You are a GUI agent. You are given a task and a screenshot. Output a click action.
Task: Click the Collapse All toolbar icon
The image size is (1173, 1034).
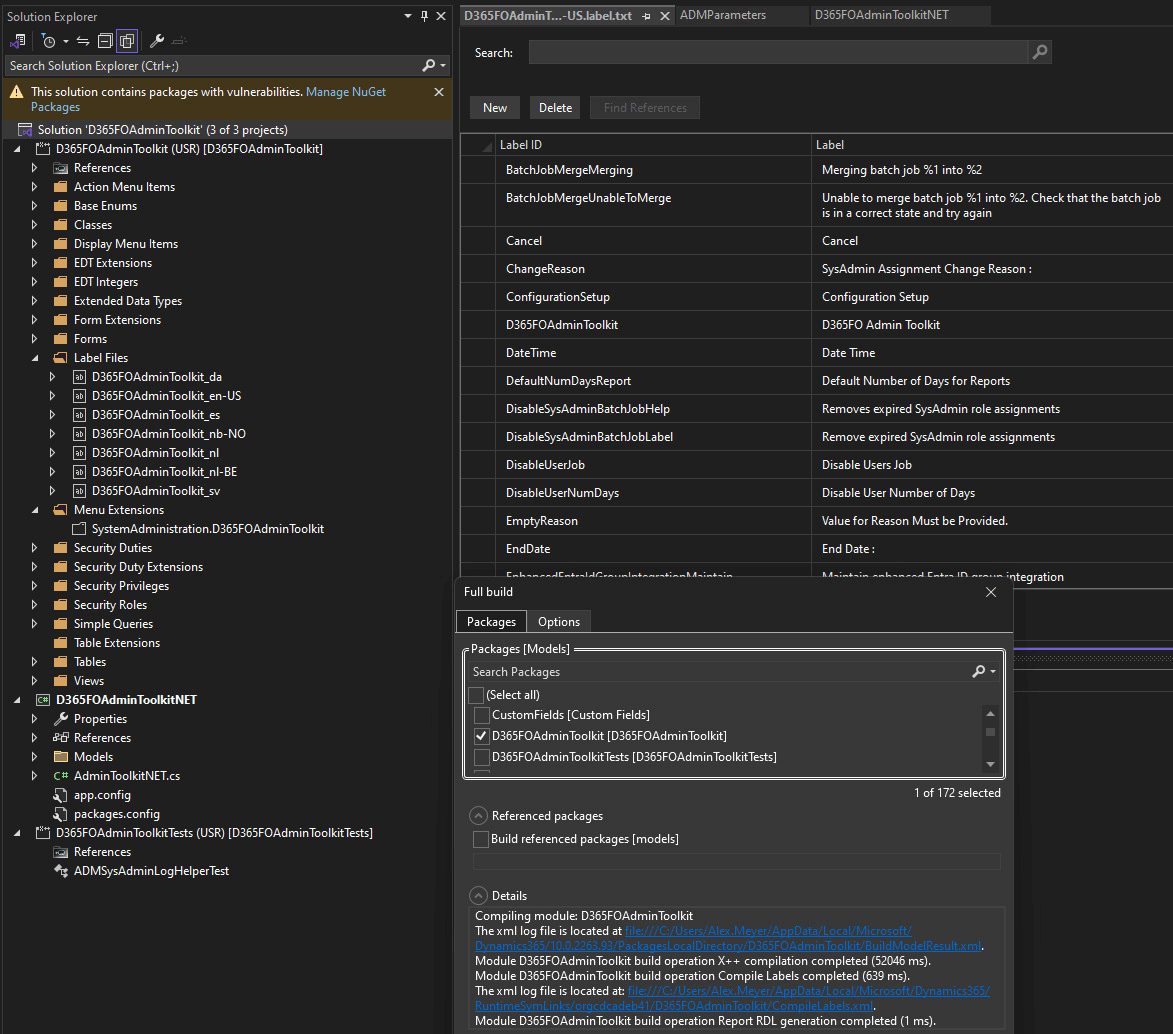(x=105, y=41)
